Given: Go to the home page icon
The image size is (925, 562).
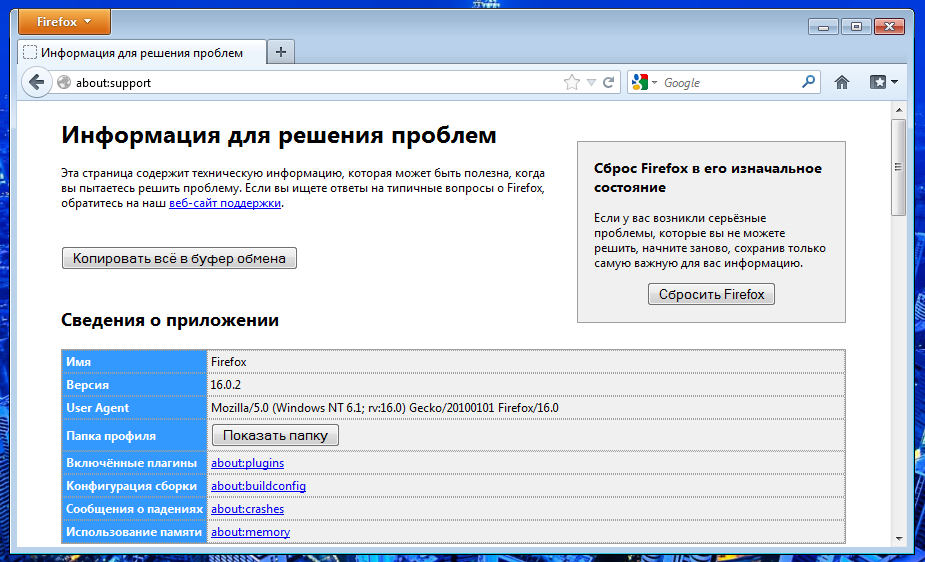Looking at the screenshot, I should (842, 83).
